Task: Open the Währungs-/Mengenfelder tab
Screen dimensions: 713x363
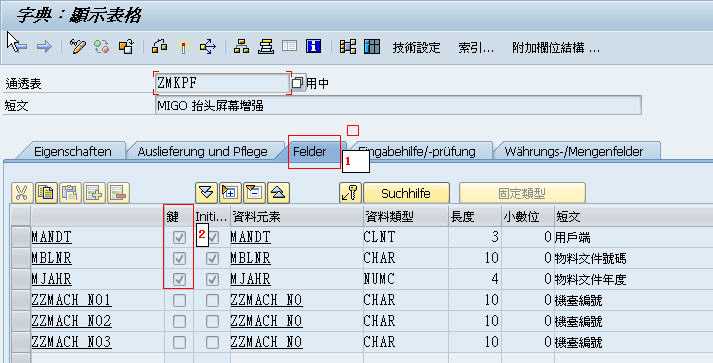Action: coord(574,151)
